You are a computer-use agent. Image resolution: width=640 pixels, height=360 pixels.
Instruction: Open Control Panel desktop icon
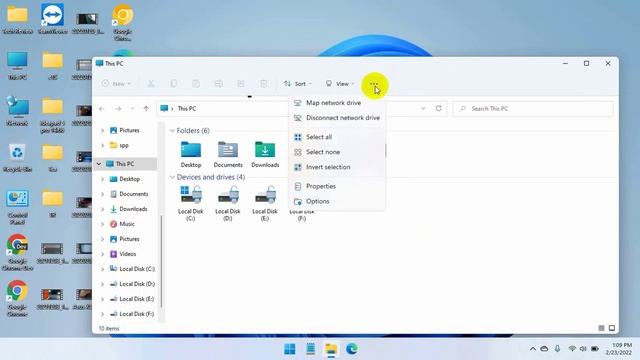tap(17, 199)
